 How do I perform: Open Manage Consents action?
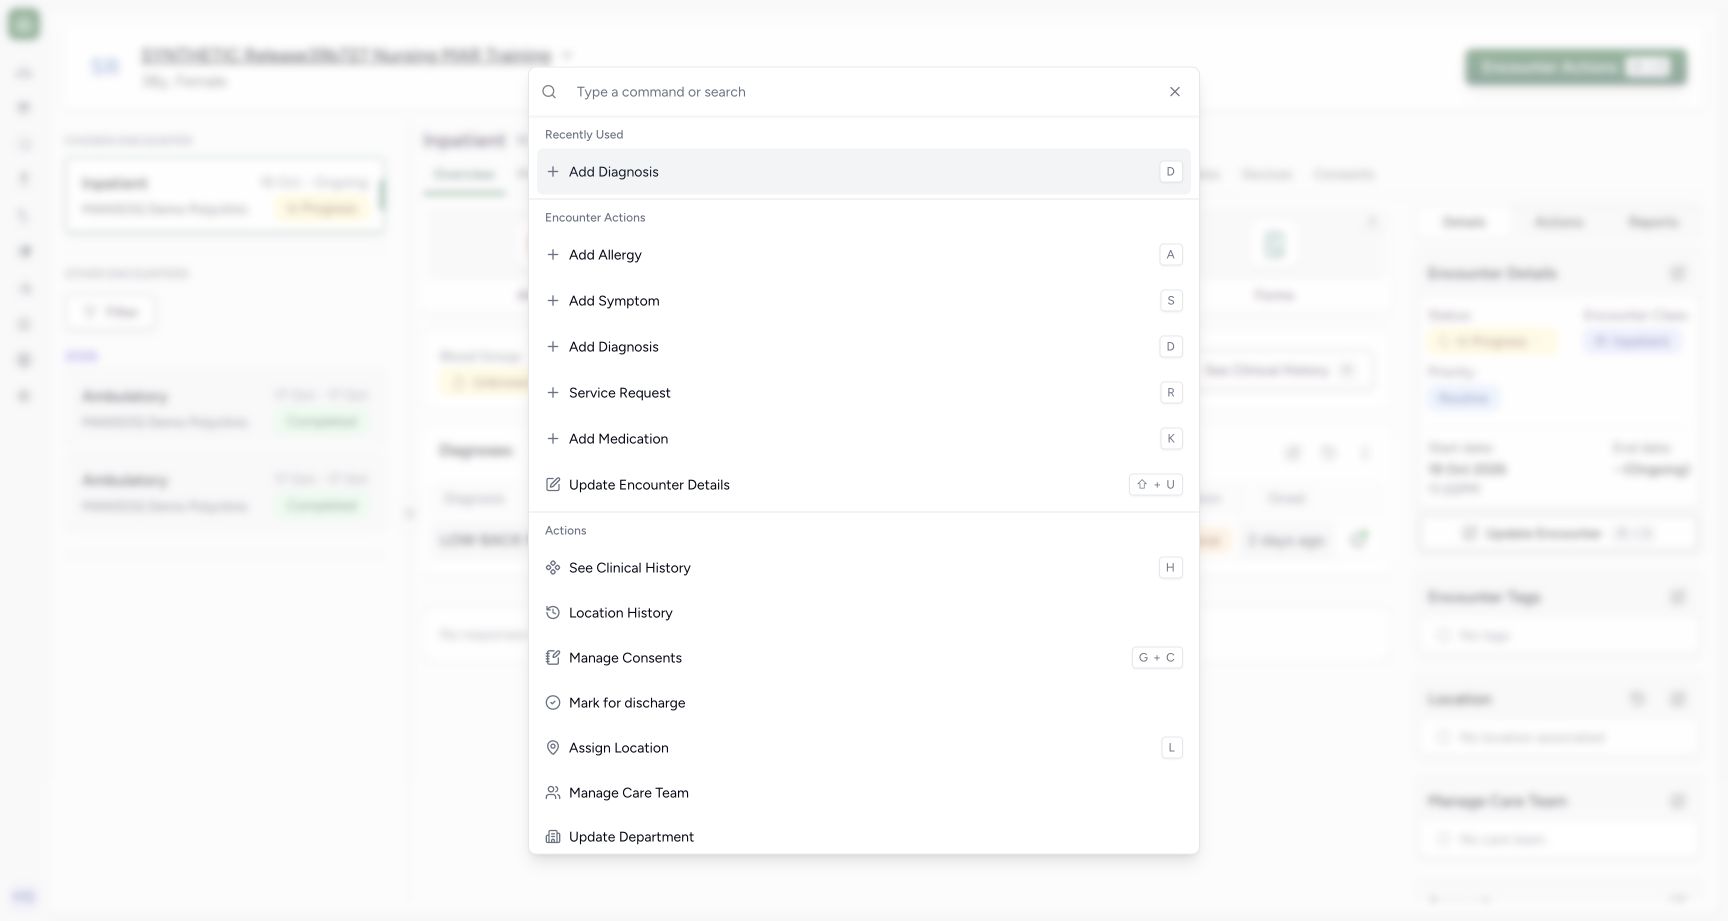(x=864, y=658)
